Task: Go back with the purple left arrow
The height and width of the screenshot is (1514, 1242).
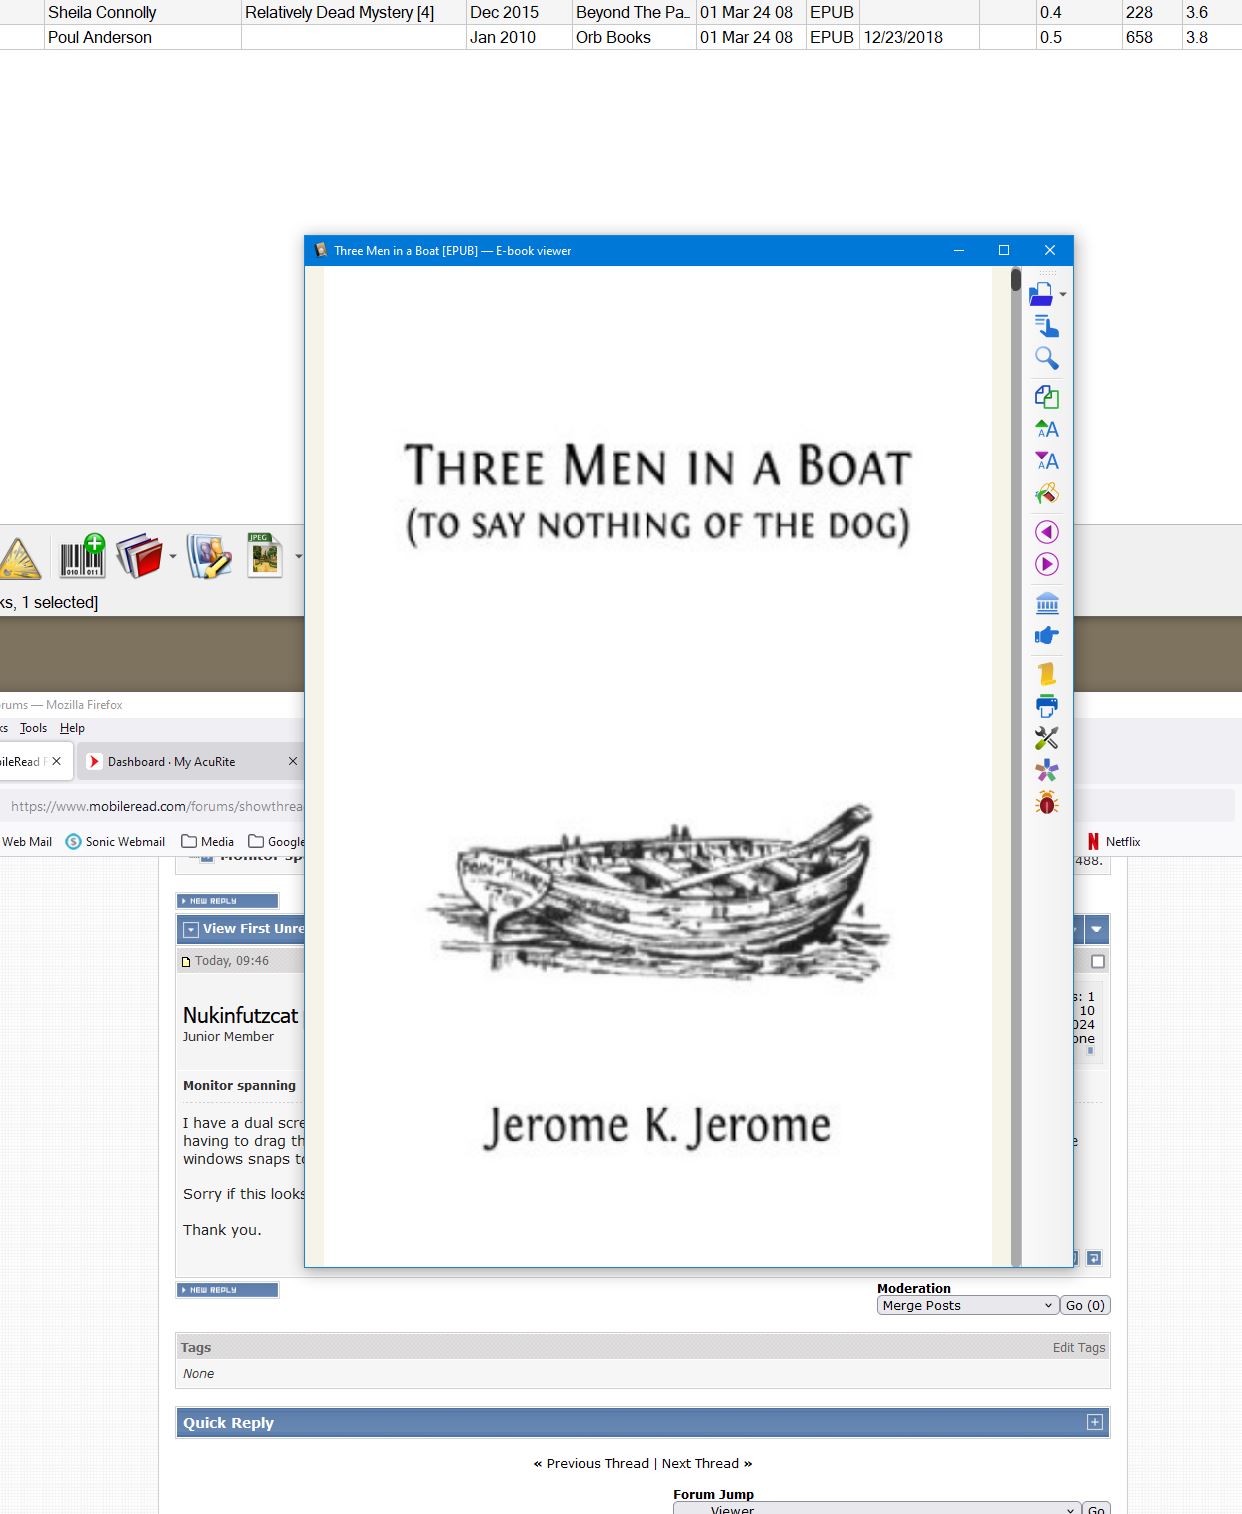Action: click(x=1047, y=532)
